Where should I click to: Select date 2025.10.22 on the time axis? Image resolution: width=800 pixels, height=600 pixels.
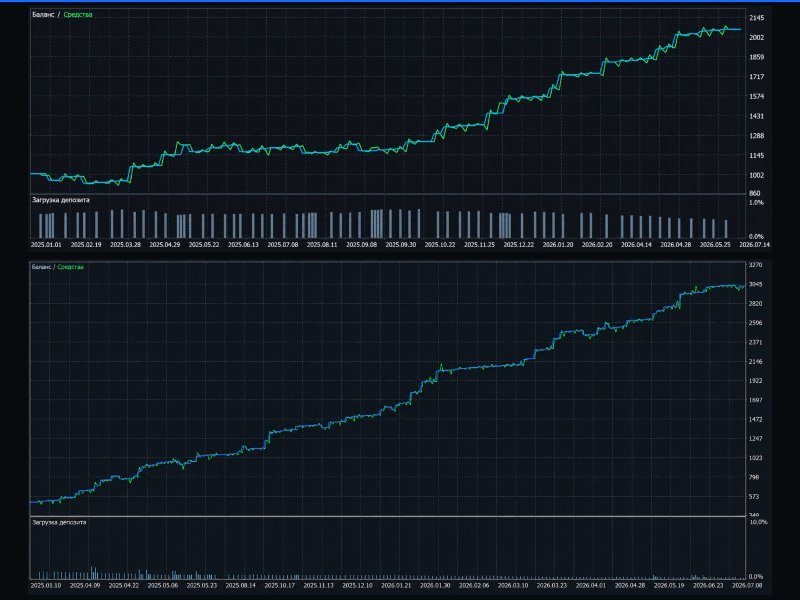point(440,245)
